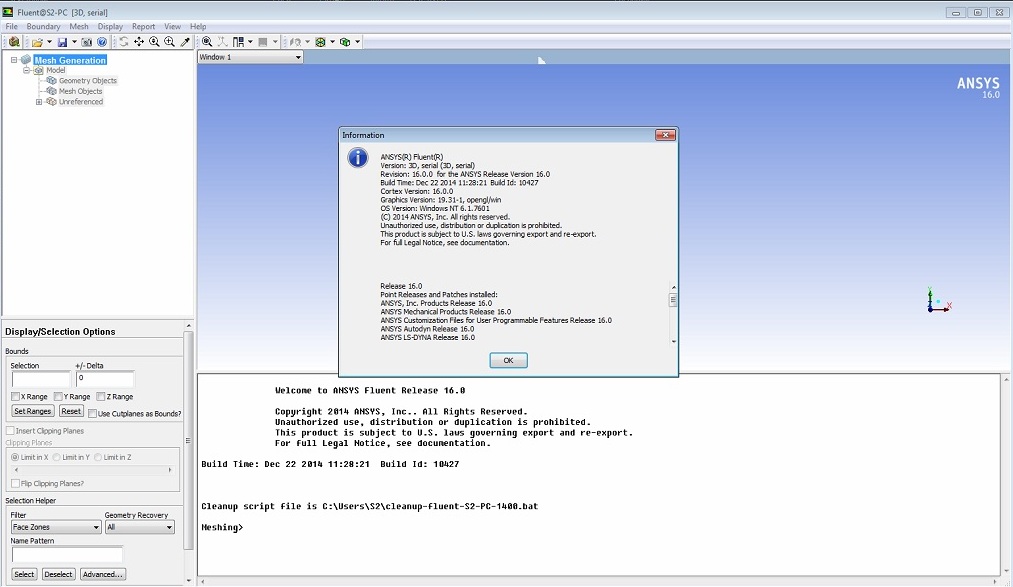
Task: Enable the Z Range checkbox
Action: click(101, 396)
